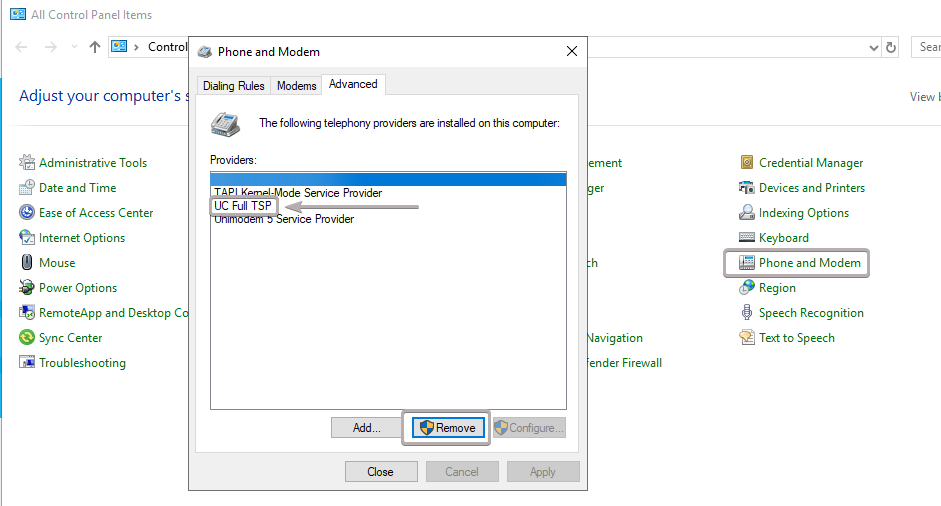Viewport: 941px width, 506px height.
Task: Click the Power Options icon
Action: click(28, 288)
